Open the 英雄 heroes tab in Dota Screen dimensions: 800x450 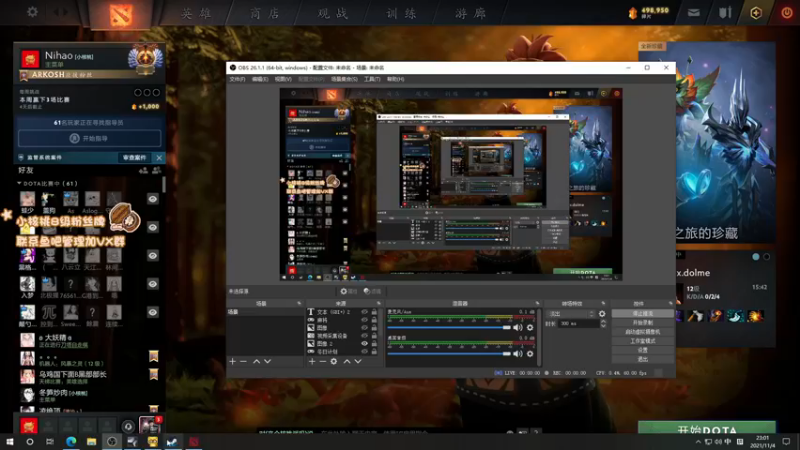(x=196, y=13)
